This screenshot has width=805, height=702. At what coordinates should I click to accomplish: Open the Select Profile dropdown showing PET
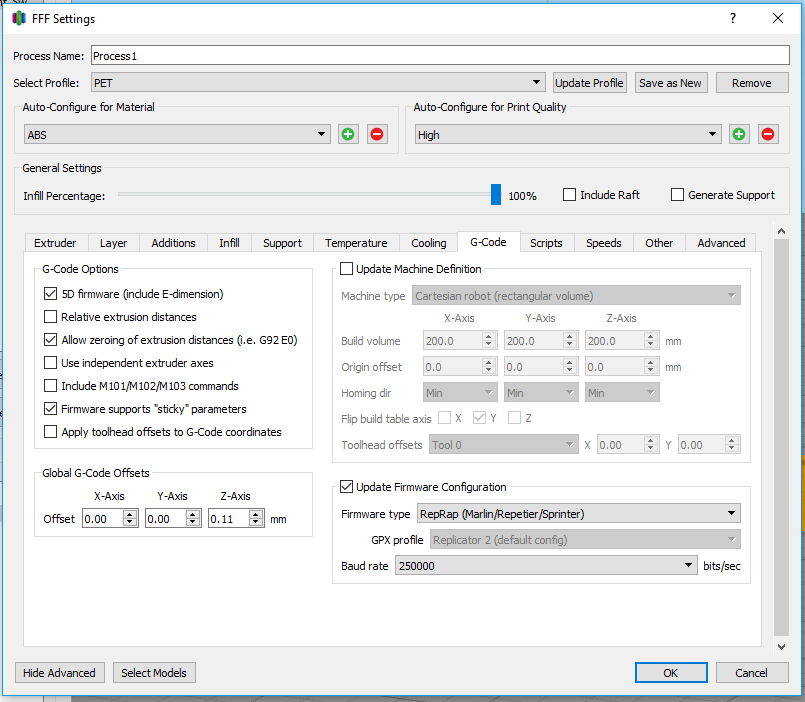pyautogui.click(x=318, y=83)
